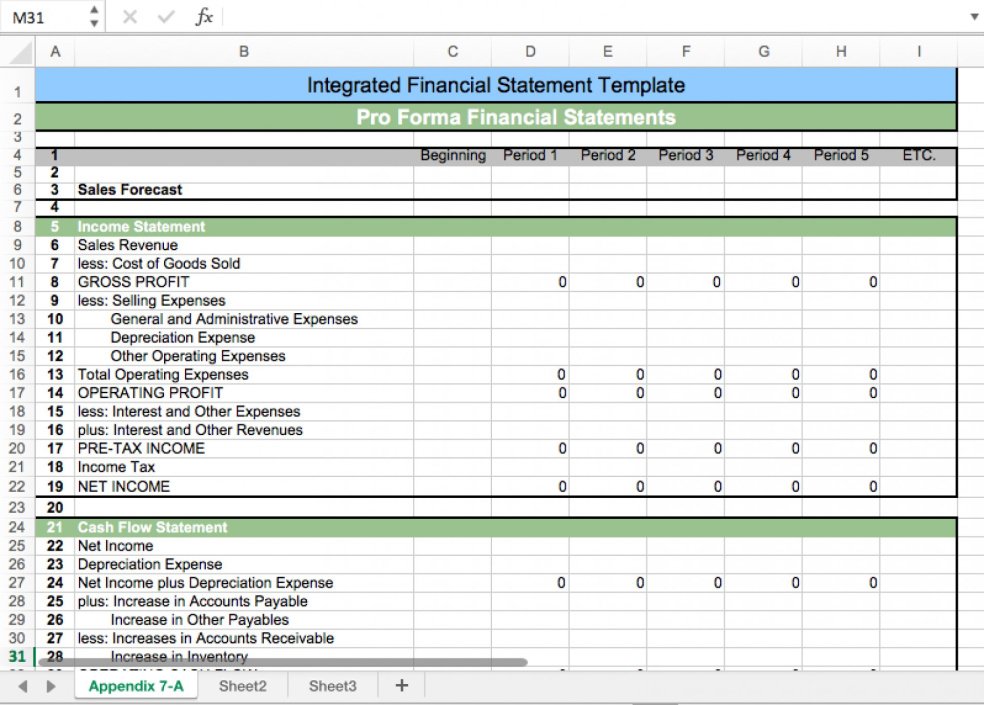The height and width of the screenshot is (705, 984).
Task: Click the previous sheet navigation arrow
Action: tap(23, 686)
